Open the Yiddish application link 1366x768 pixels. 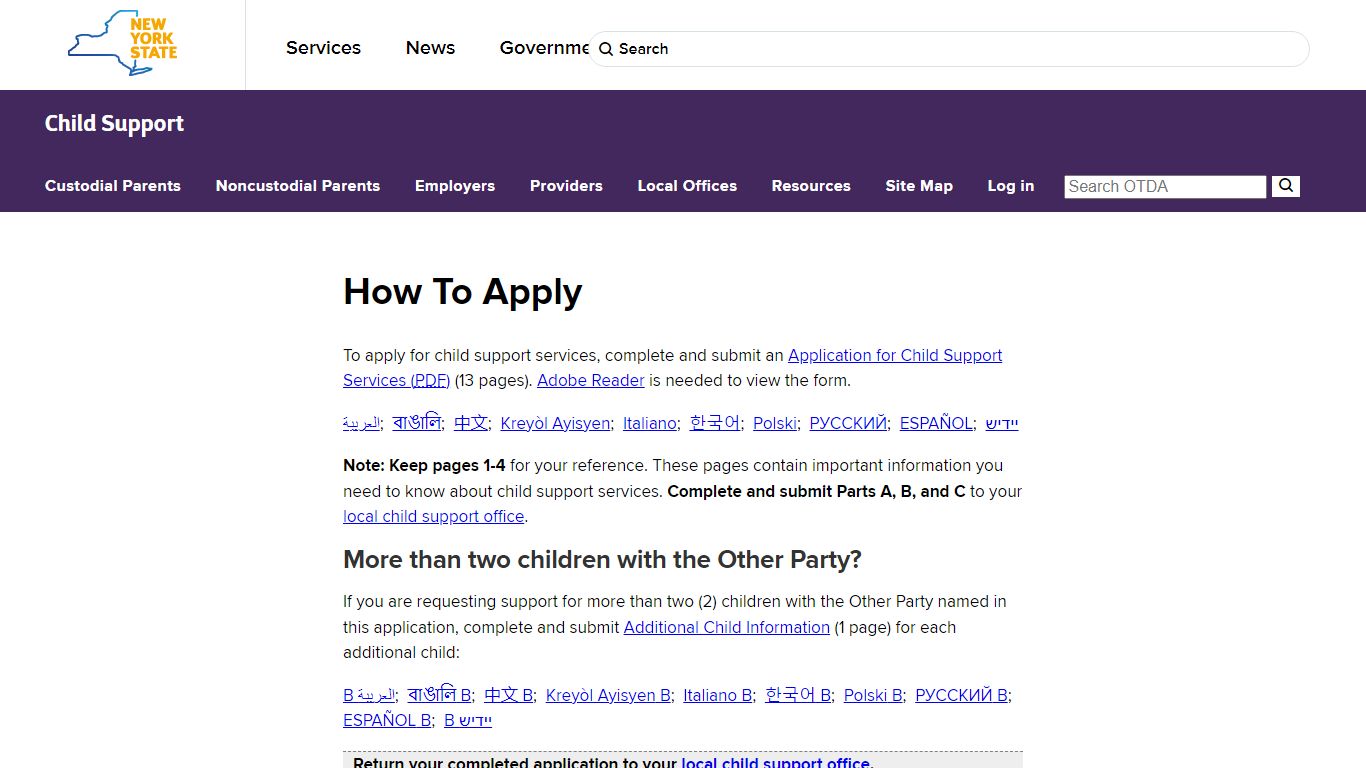pyautogui.click(x=1002, y=423)
